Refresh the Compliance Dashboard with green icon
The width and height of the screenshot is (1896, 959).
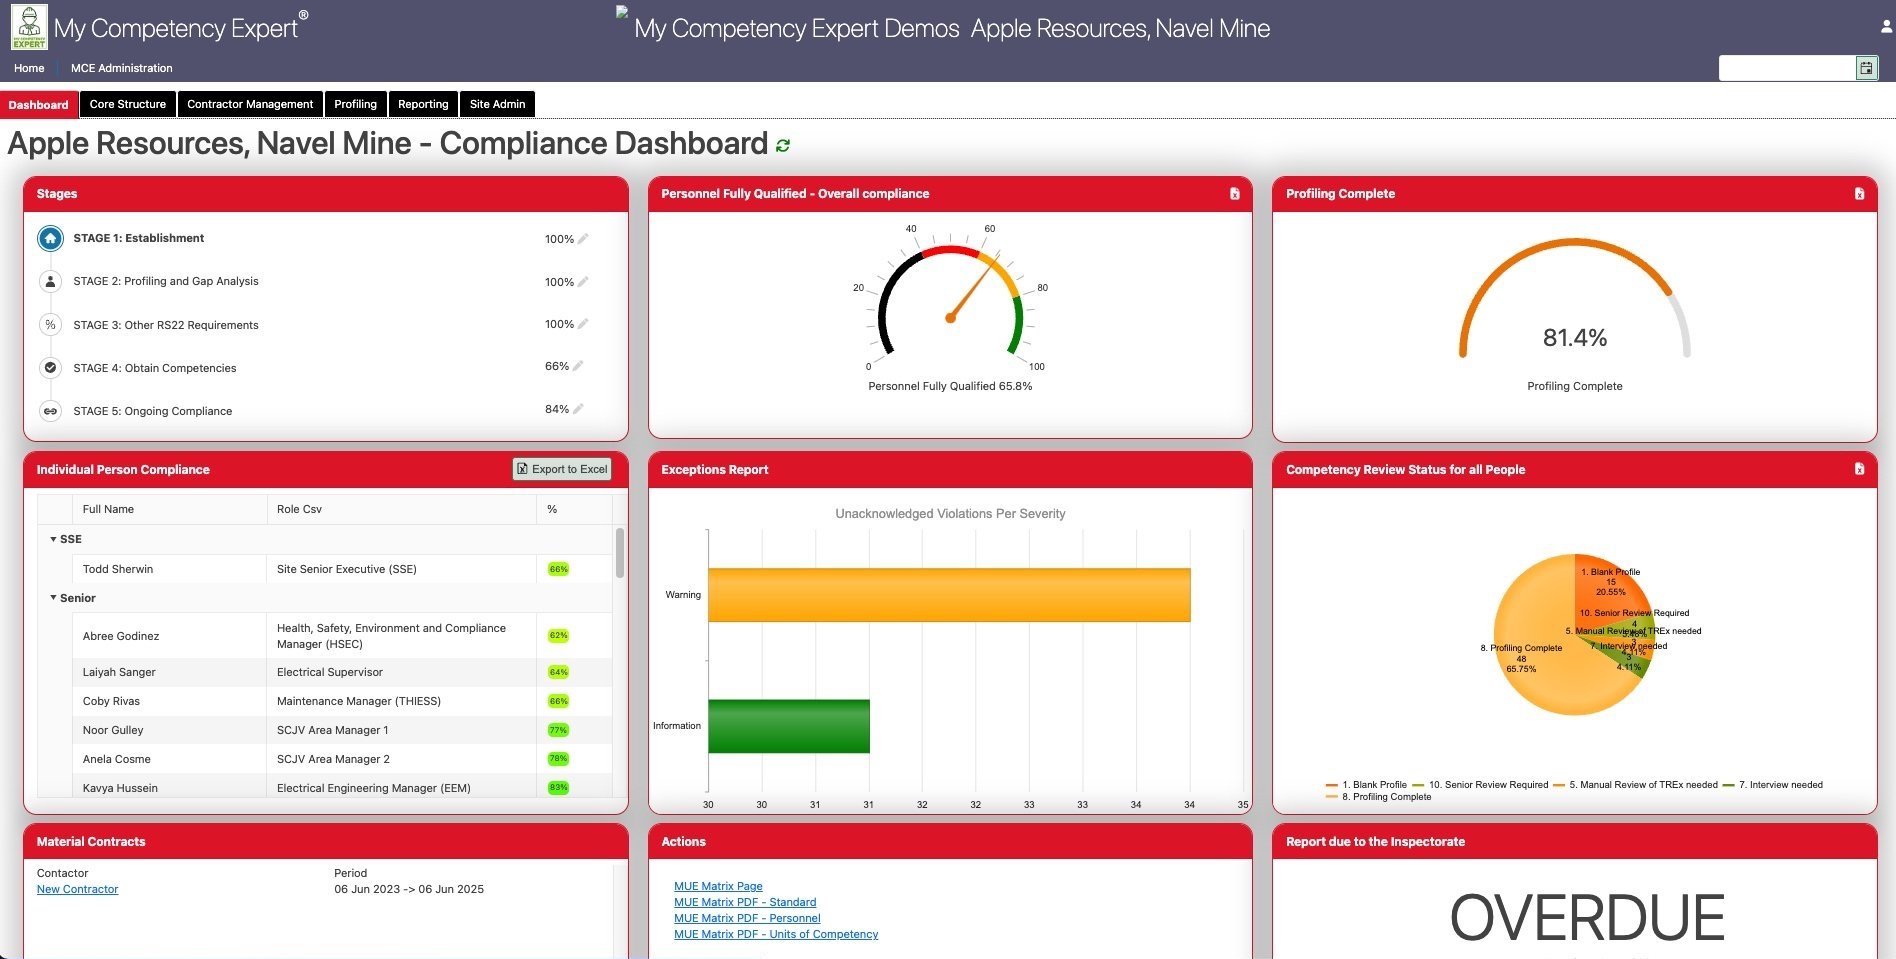(783, 145)
